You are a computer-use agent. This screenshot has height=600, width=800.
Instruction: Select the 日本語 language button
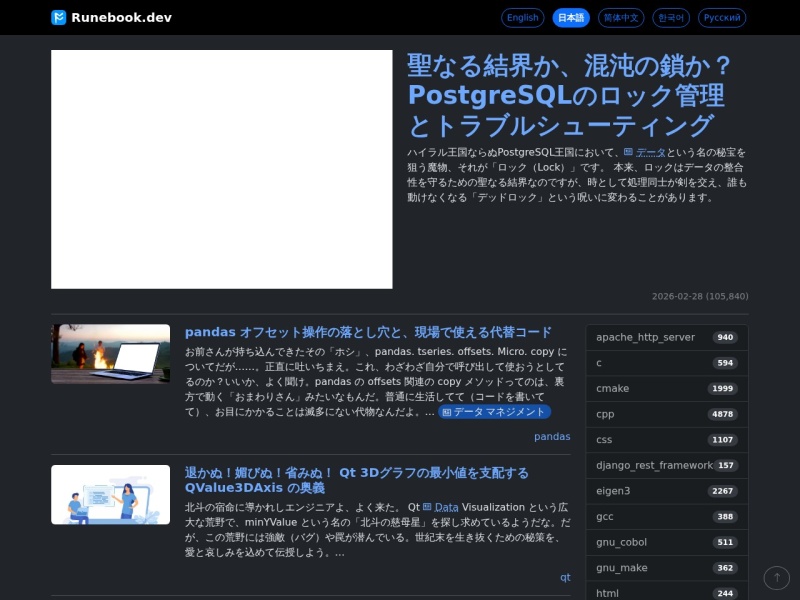(x=571, y=18)
